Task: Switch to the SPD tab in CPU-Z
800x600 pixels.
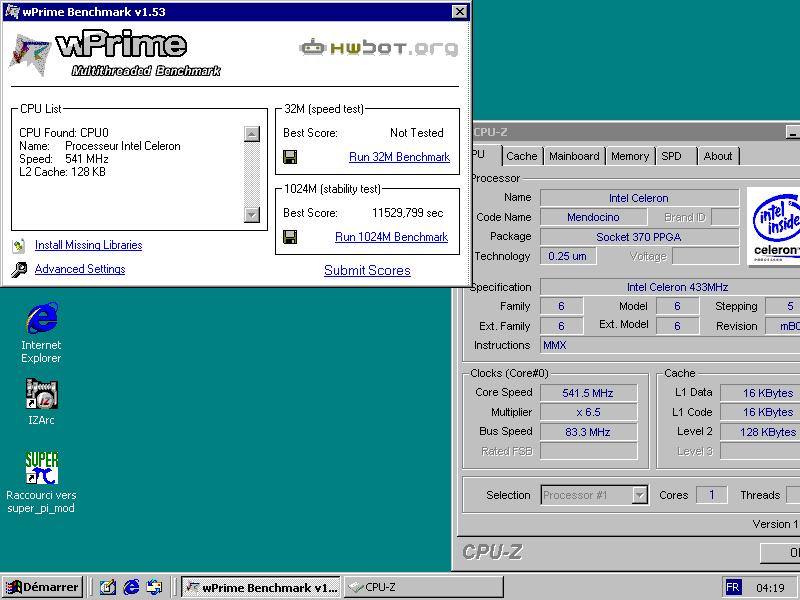Action: (671, 156)
